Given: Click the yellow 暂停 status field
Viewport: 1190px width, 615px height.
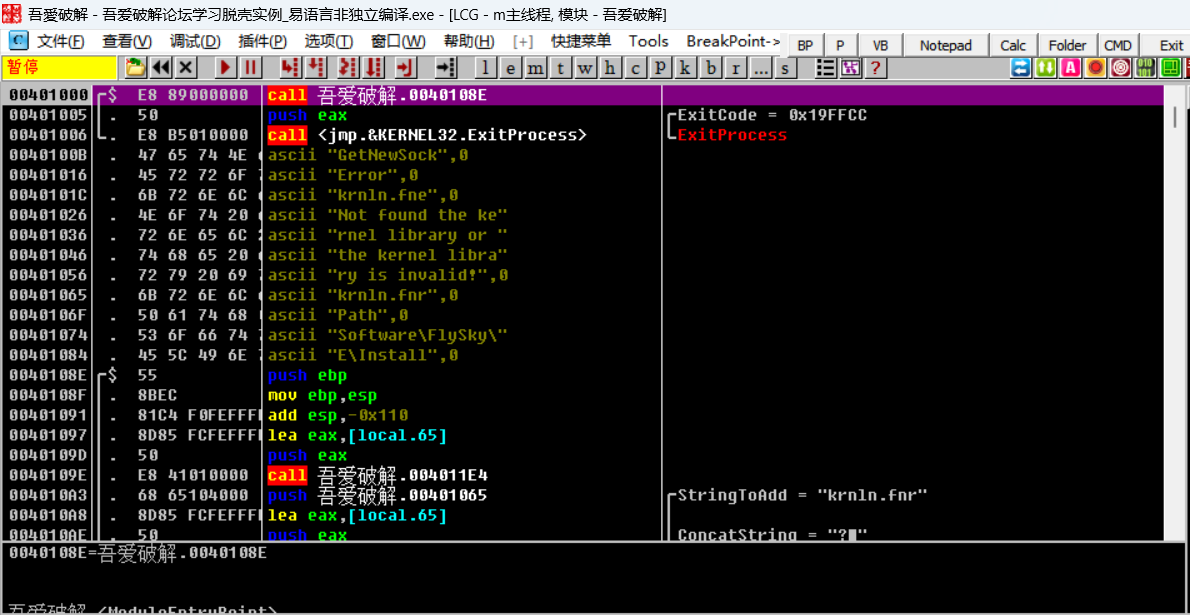Looking at the screenshot, I should click(60, 68).
